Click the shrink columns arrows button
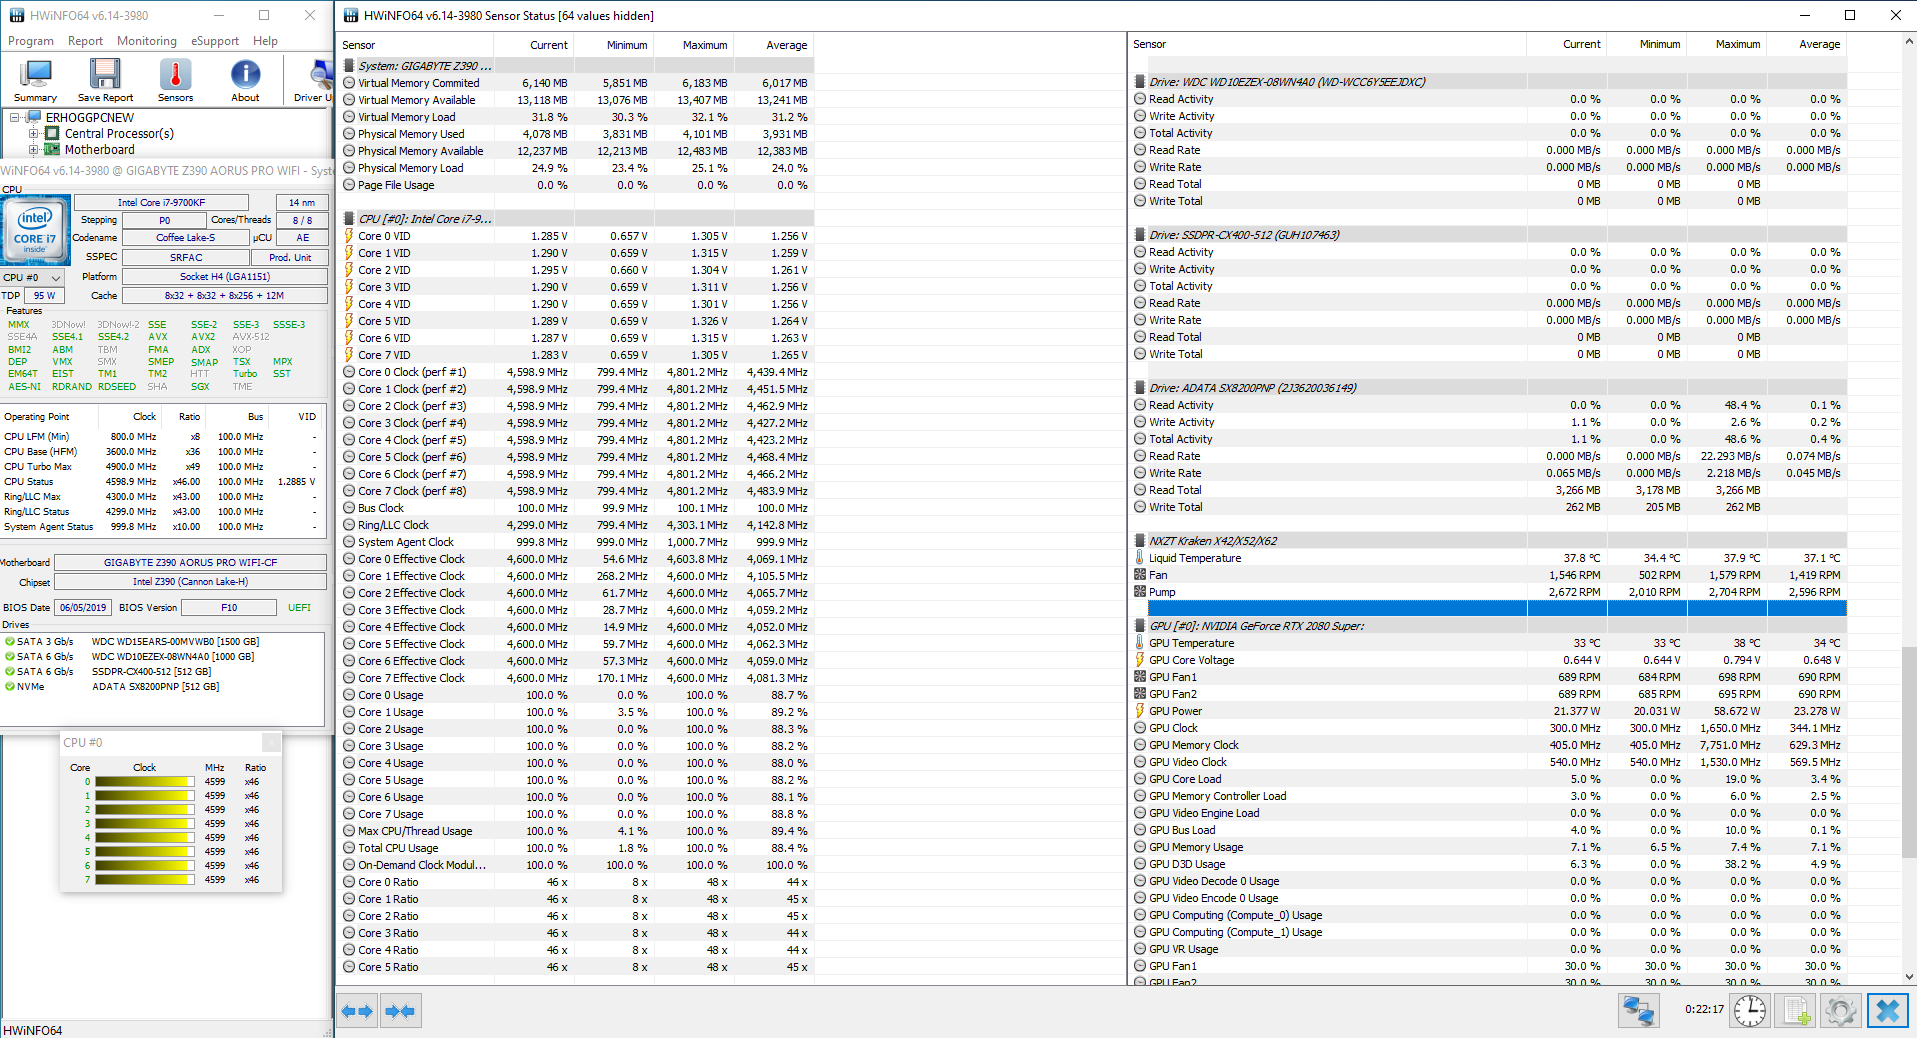1917x1038 pixels. coord(400,1011)
